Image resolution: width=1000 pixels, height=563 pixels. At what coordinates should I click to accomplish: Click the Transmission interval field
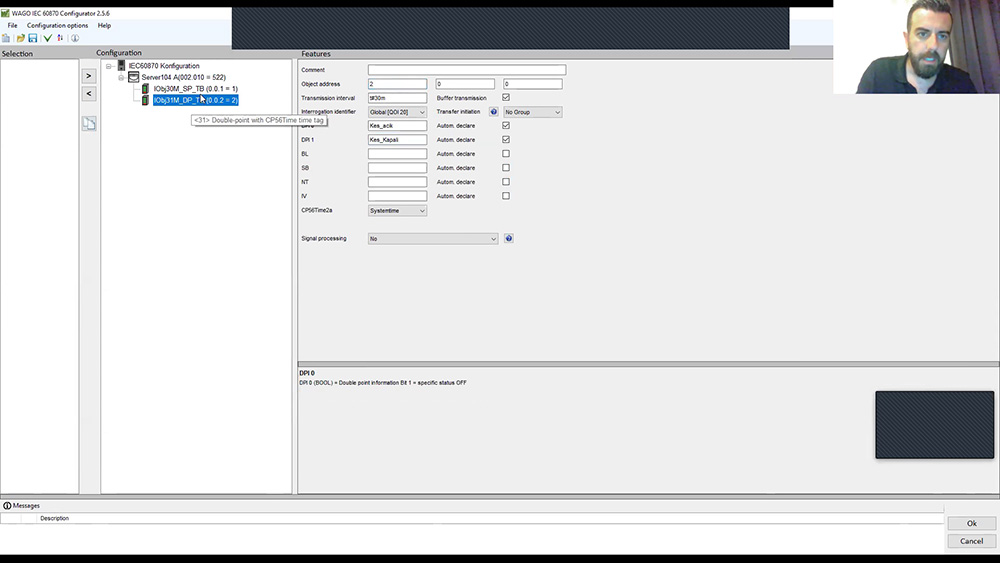[x=397, y=98]
